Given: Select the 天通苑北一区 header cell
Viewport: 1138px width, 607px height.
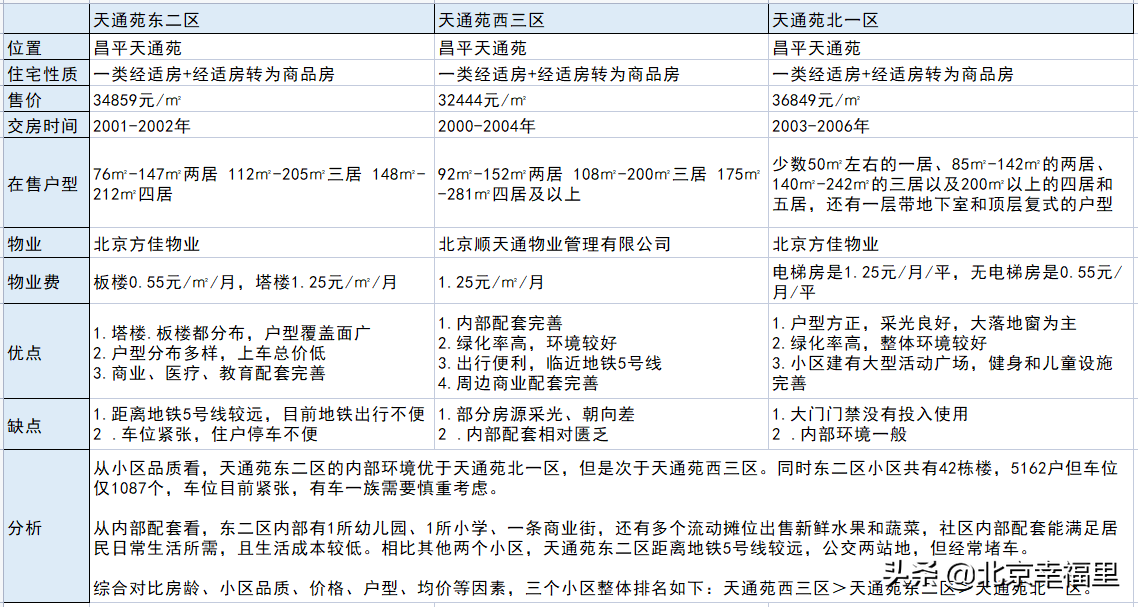Looking at the screenshot, I should coord(952,20).
